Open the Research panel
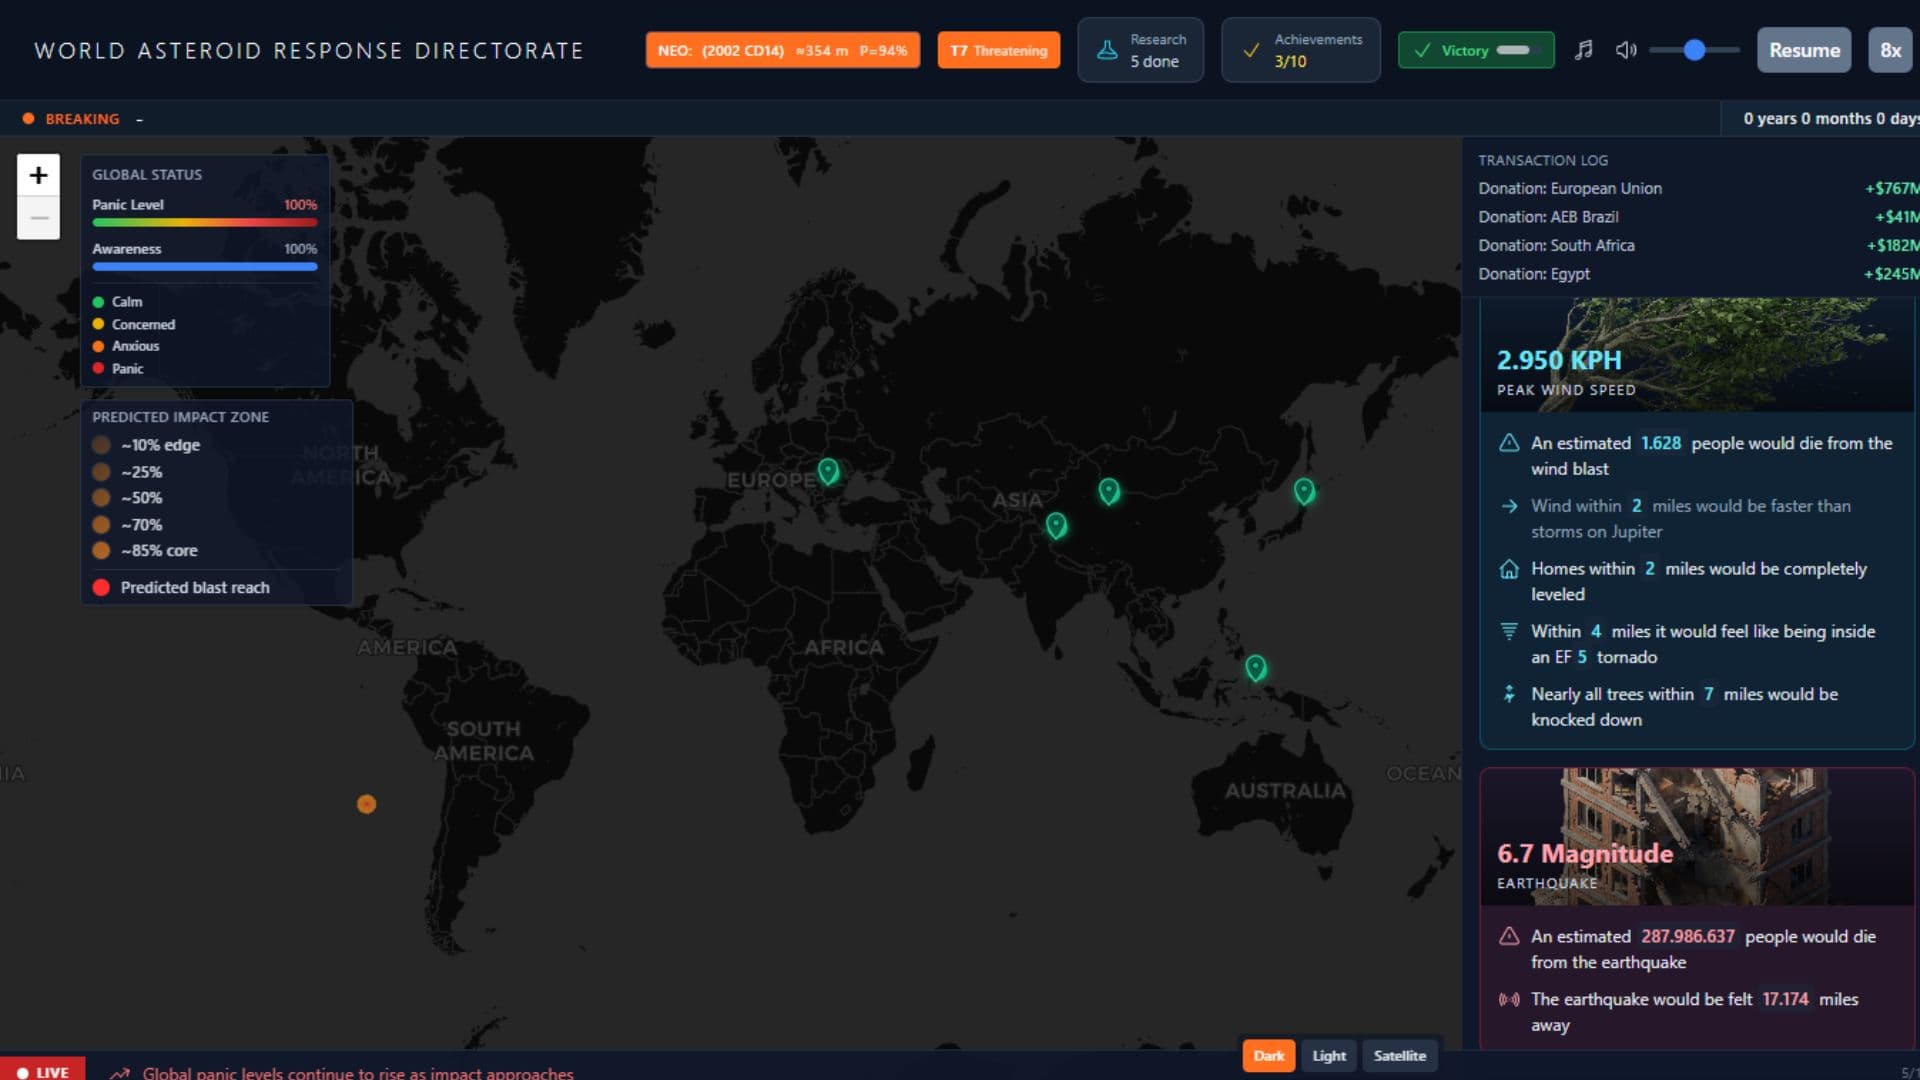Screen dimensions: 1920x1080 [1141, 50]
